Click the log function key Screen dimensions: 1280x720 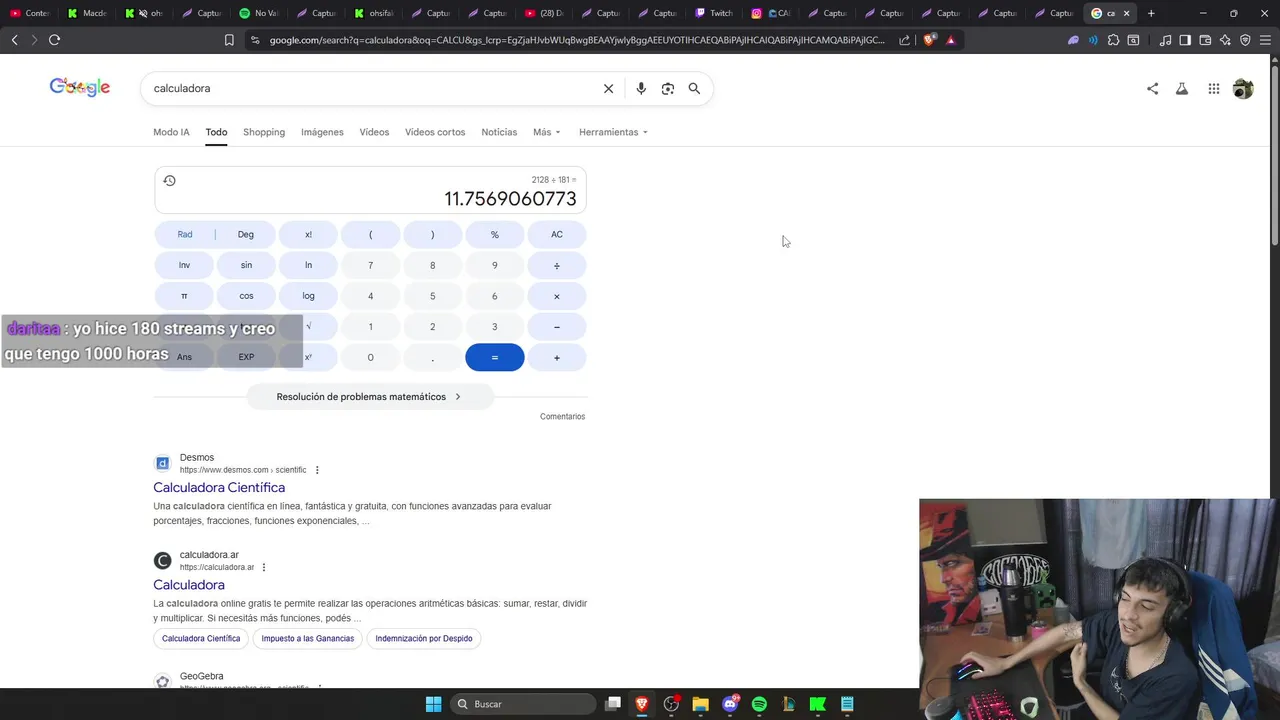(x=308, y=296)
